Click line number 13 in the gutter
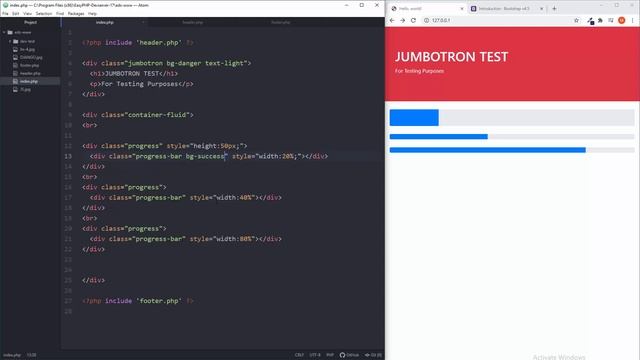The width and height of the screenshot is (640, 360). click(x=68, y=156)
